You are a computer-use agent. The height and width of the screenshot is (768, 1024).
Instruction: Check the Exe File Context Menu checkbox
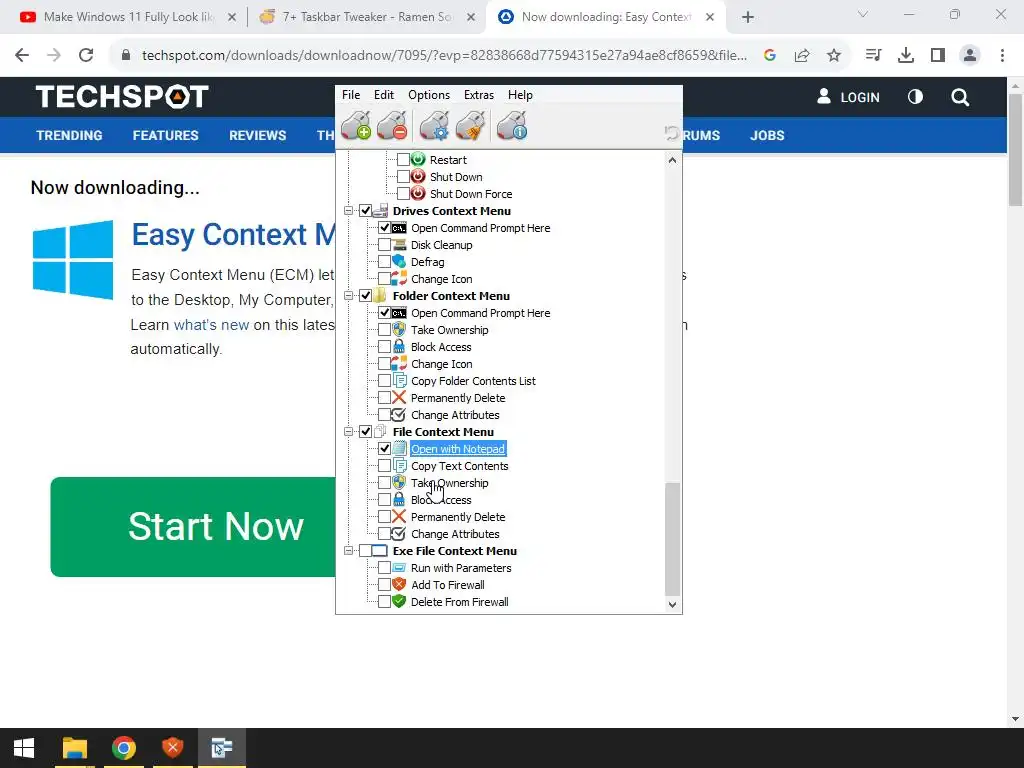pyautogui.click(x=366, y=551)
